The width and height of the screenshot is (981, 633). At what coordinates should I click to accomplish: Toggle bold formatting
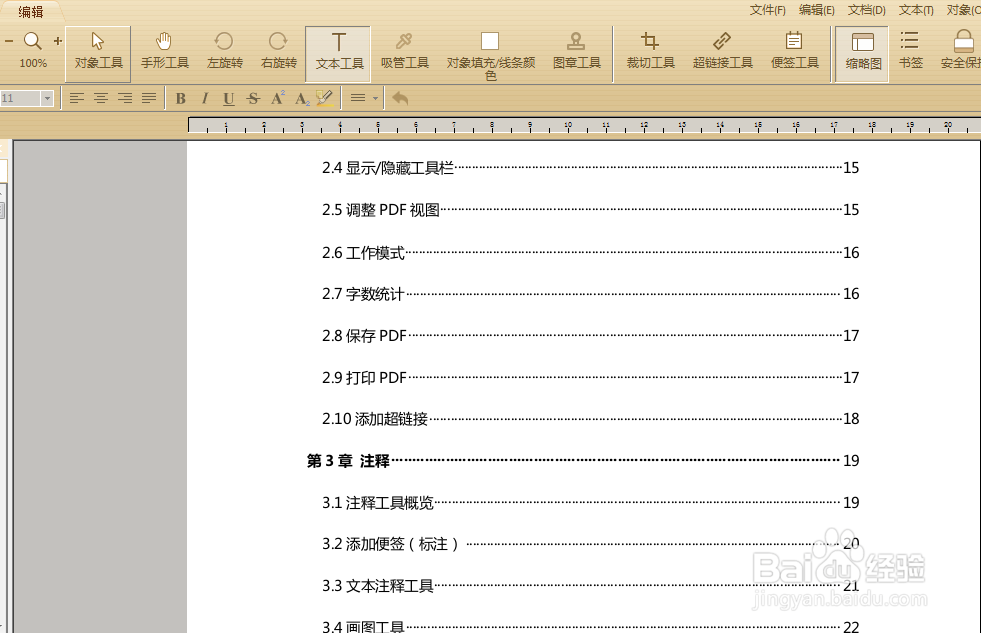coord(181,98)
